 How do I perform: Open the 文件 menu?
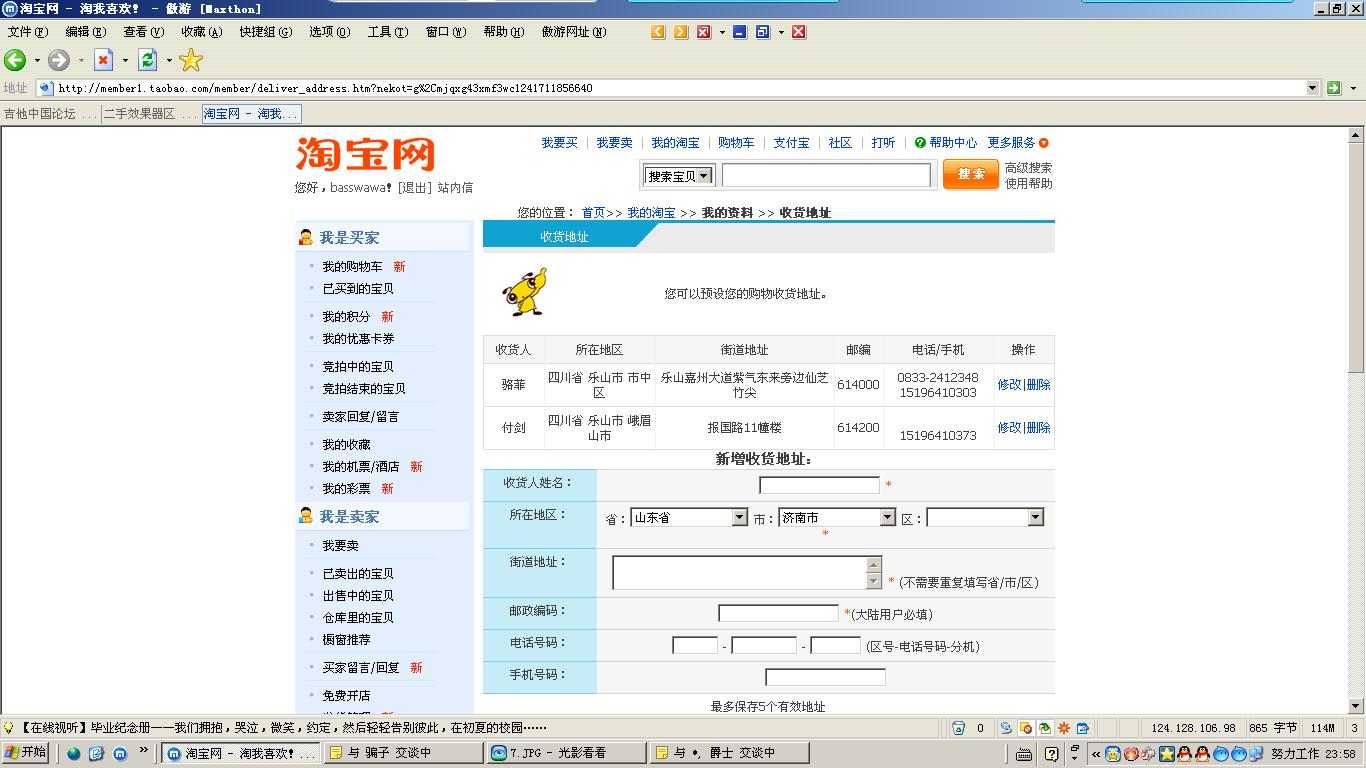coord(27,32)
